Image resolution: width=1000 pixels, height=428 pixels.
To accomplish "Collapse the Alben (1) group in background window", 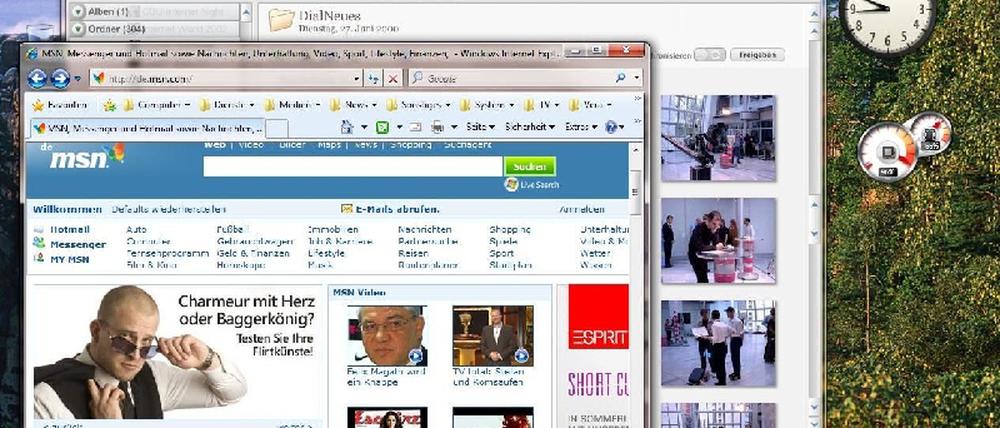I will click(x=78, y=11).
